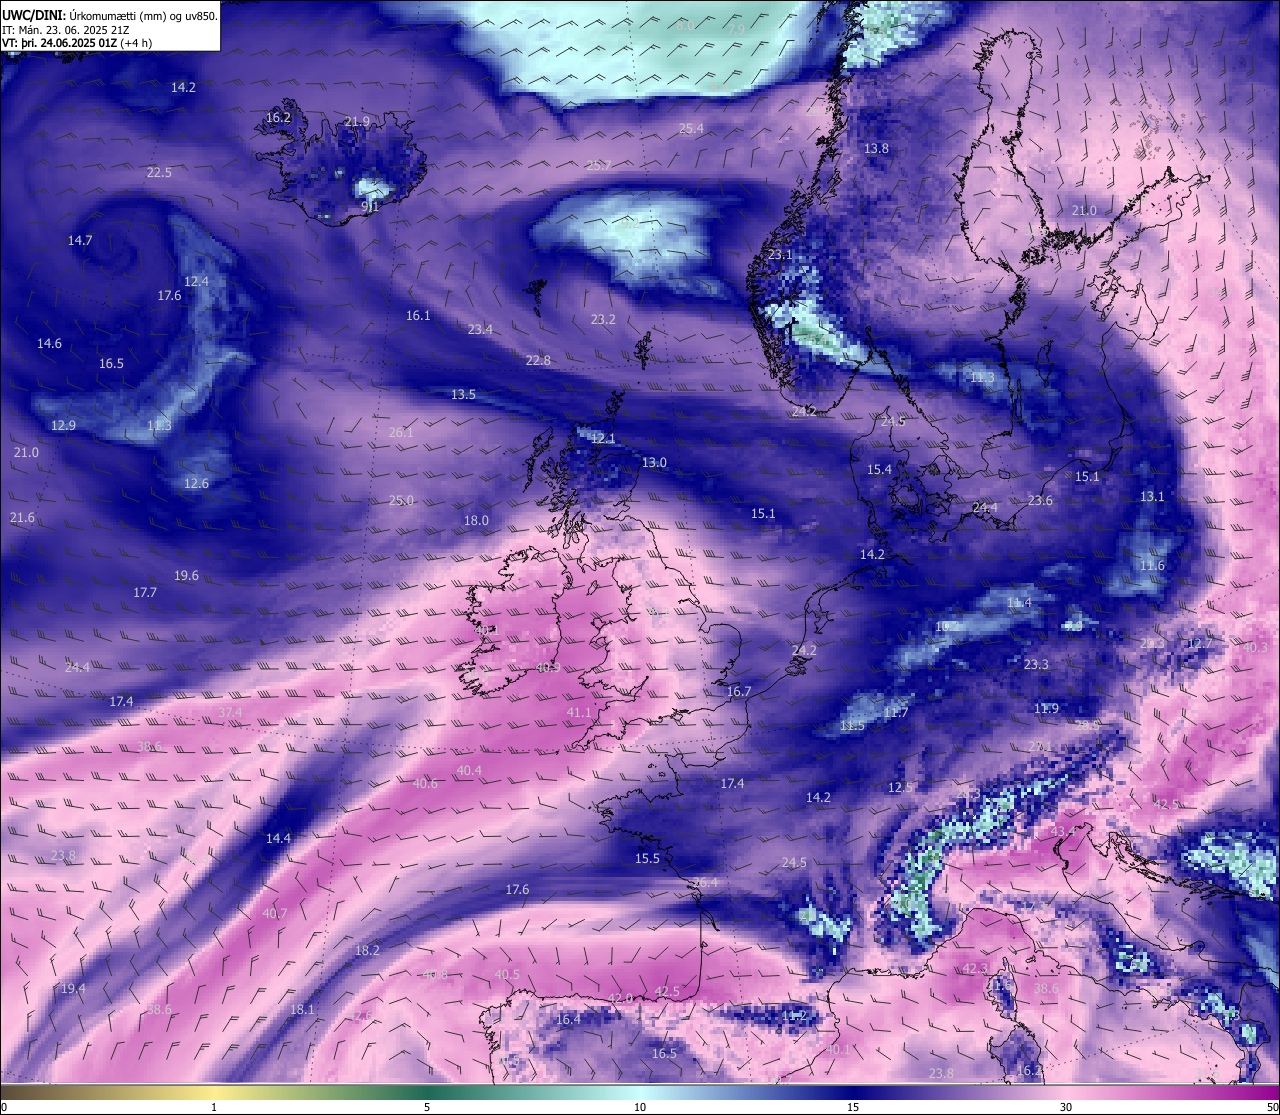Click the 14.4 value label
The image size is (1280, 1115).
pyautogui.click(x=278, y=839)
